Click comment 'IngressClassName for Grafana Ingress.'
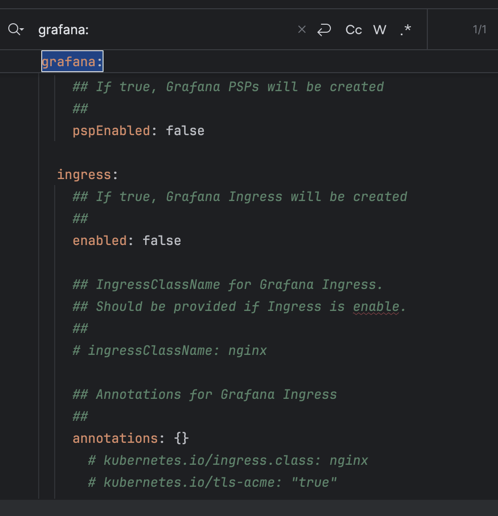 (228, 285)
